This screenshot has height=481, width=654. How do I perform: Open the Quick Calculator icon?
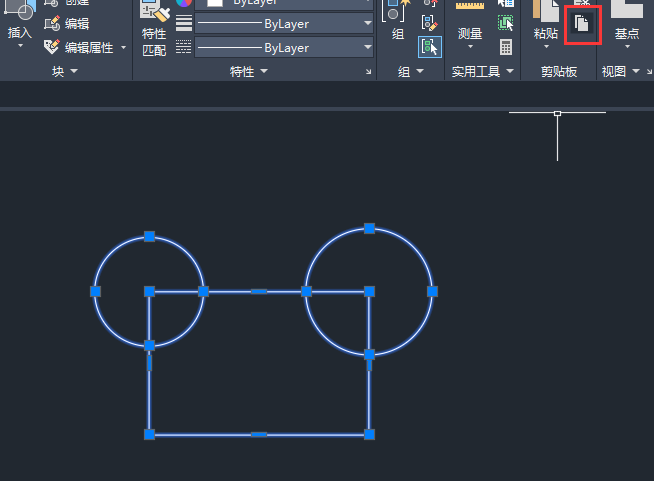pyautogui.click(x=506, y=47)
